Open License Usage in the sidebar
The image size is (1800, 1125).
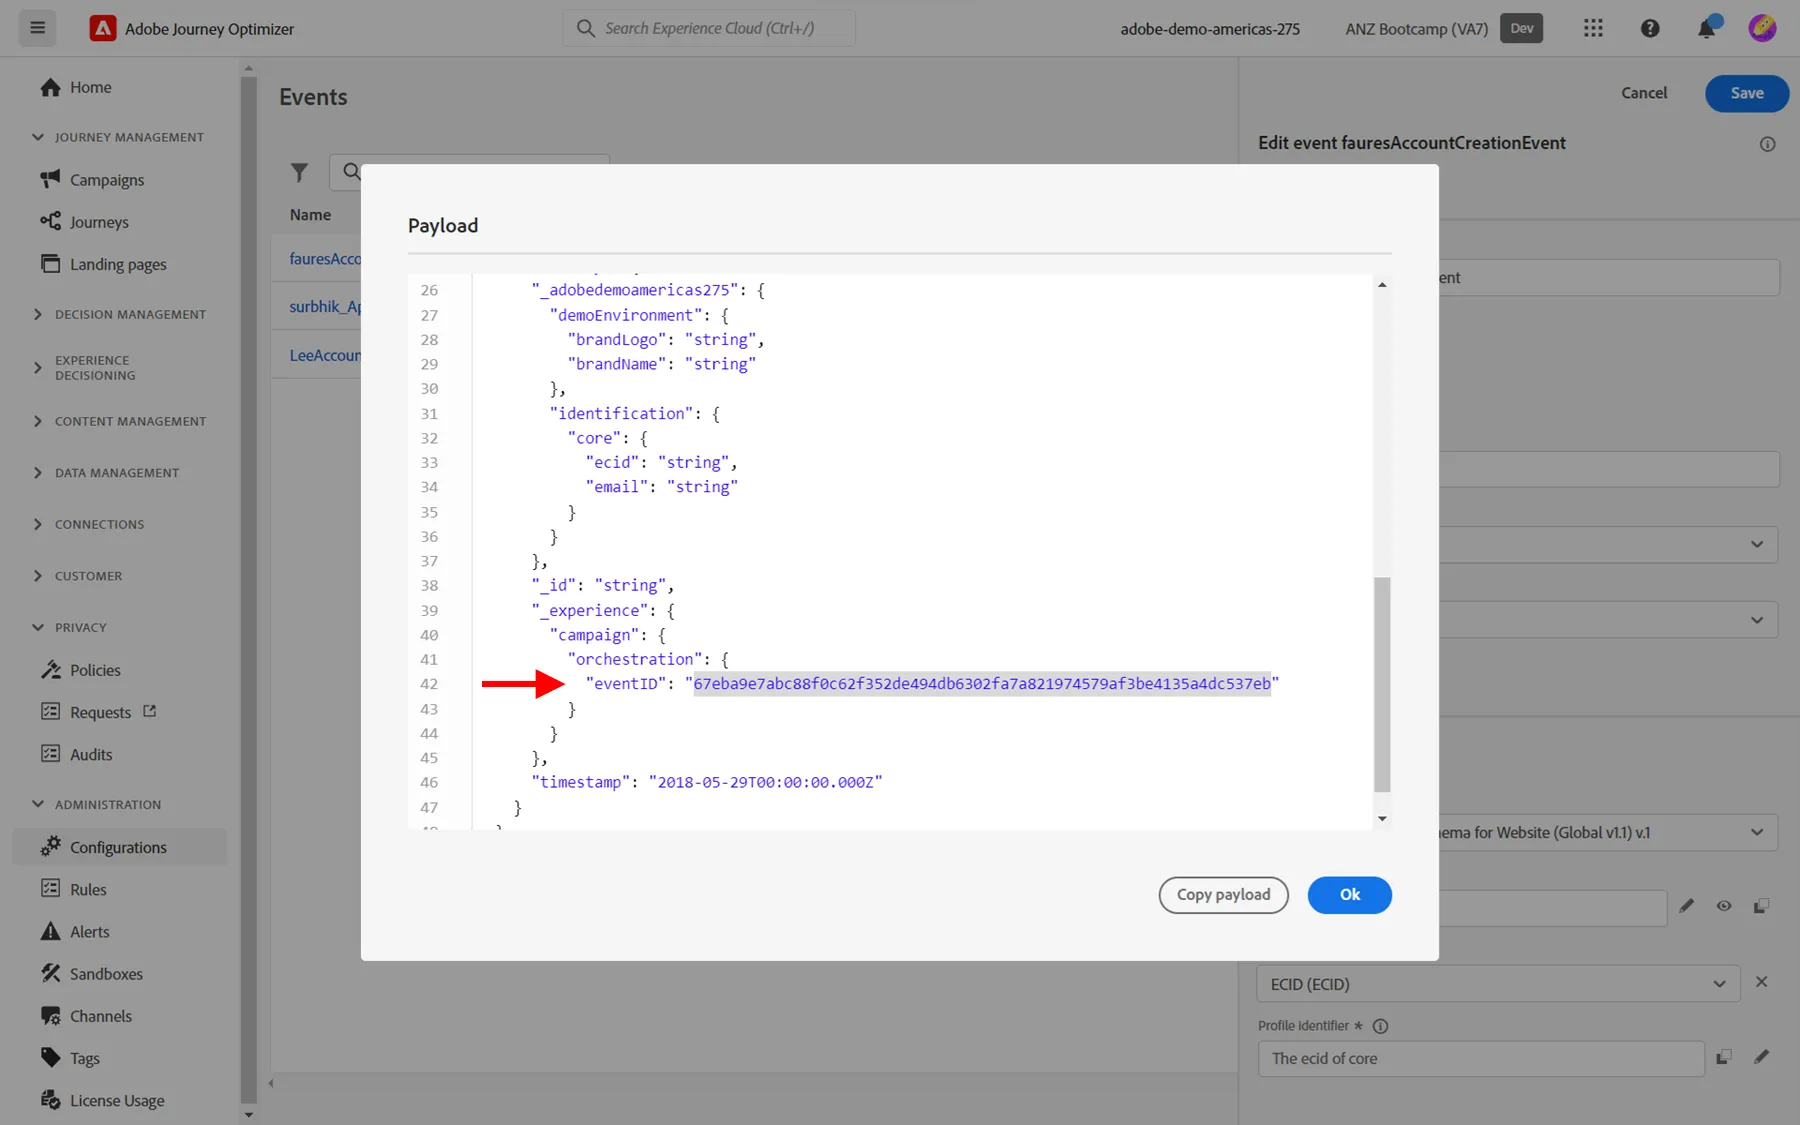117,1100
